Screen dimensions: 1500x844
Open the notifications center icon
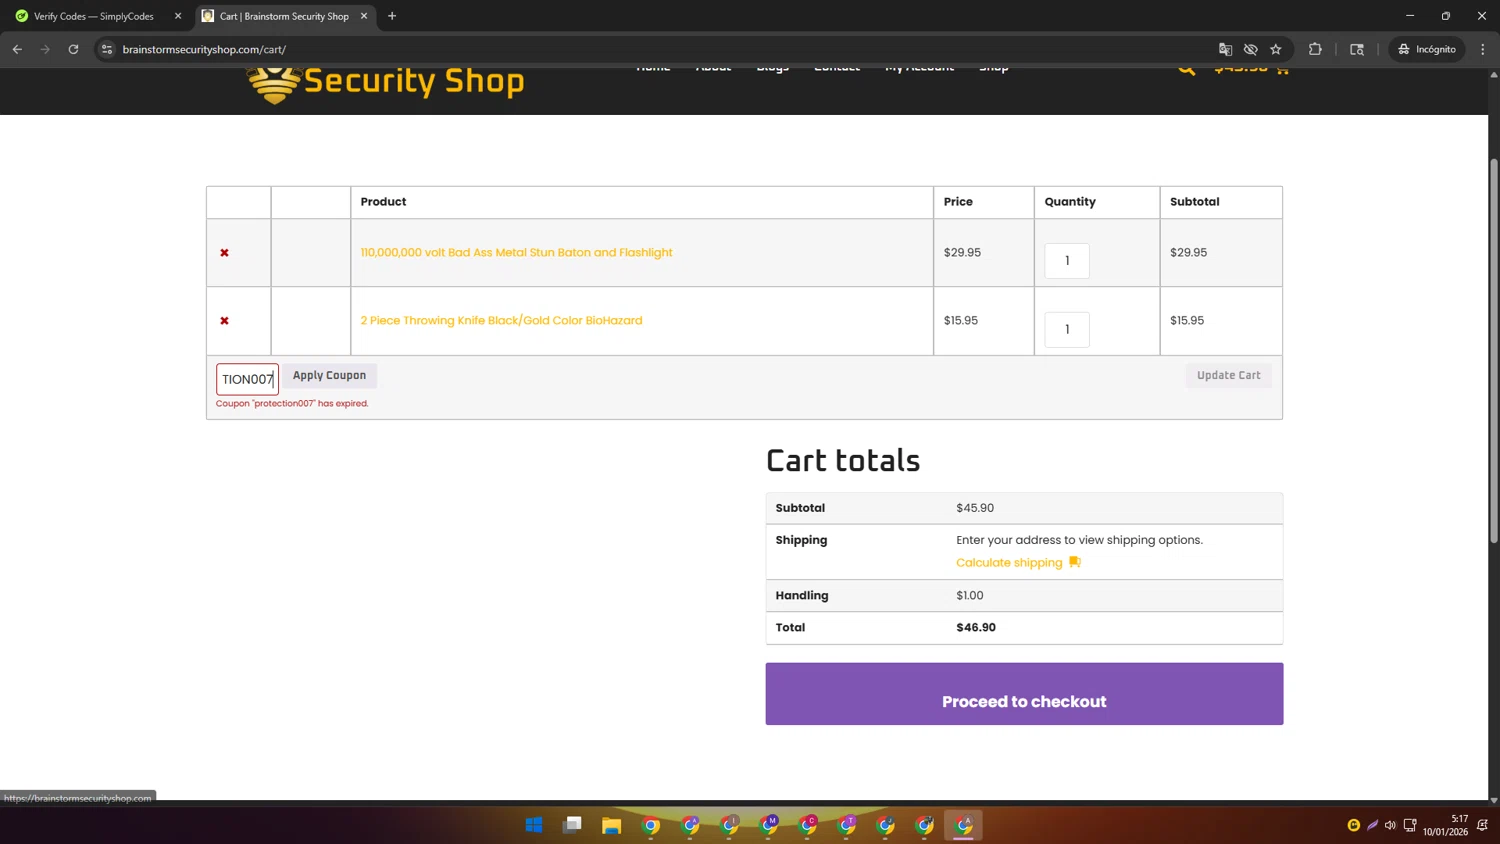coord(1483,825)
